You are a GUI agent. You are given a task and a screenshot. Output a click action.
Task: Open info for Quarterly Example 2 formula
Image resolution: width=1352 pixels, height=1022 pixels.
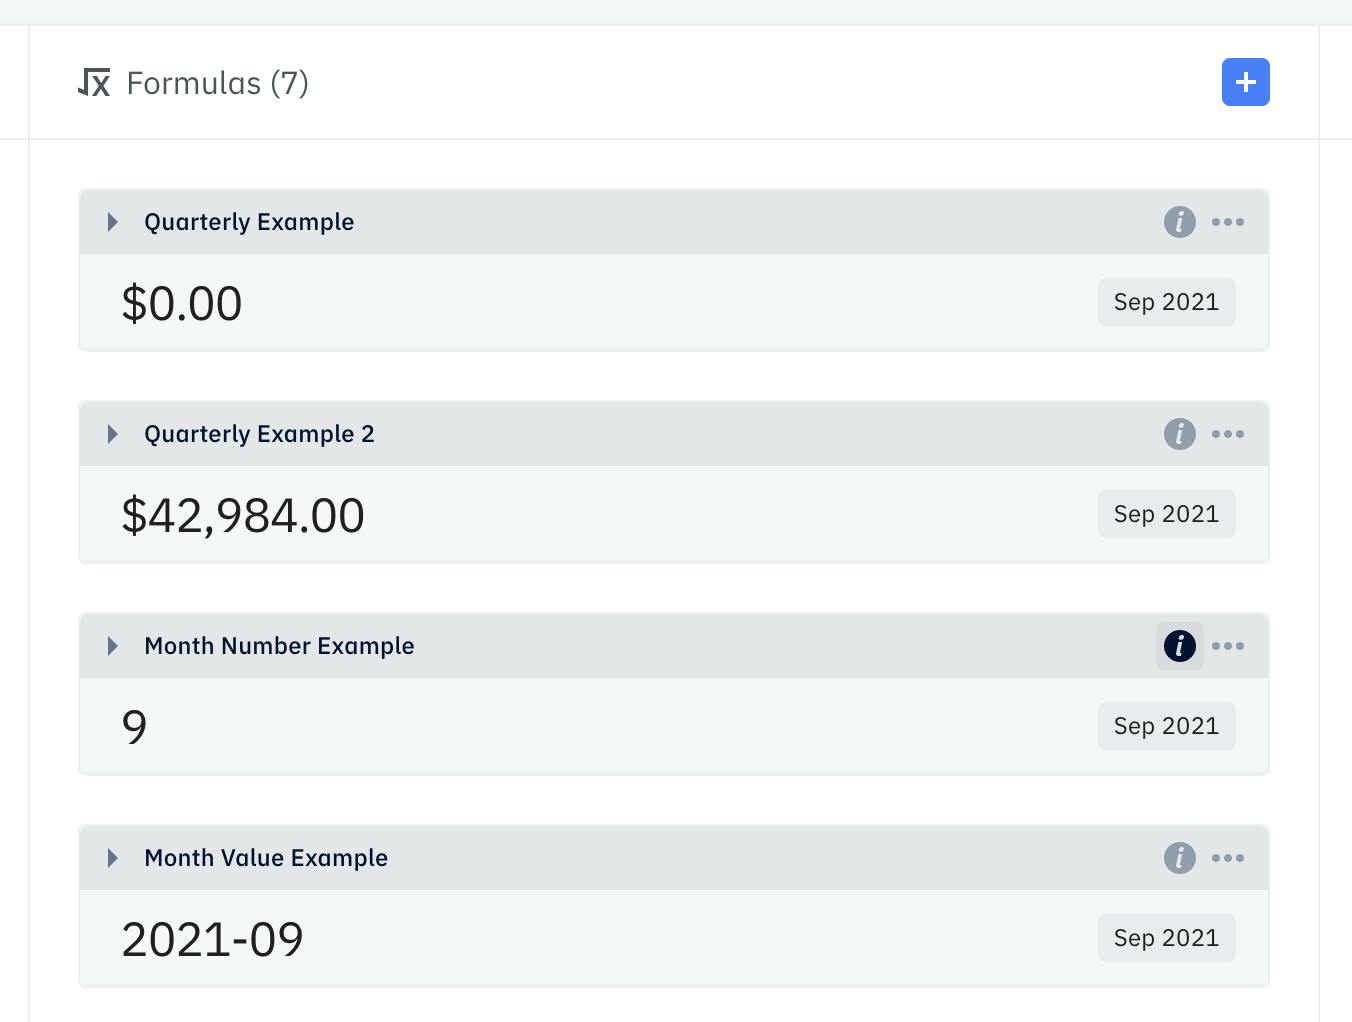(x=1179, y=434)
